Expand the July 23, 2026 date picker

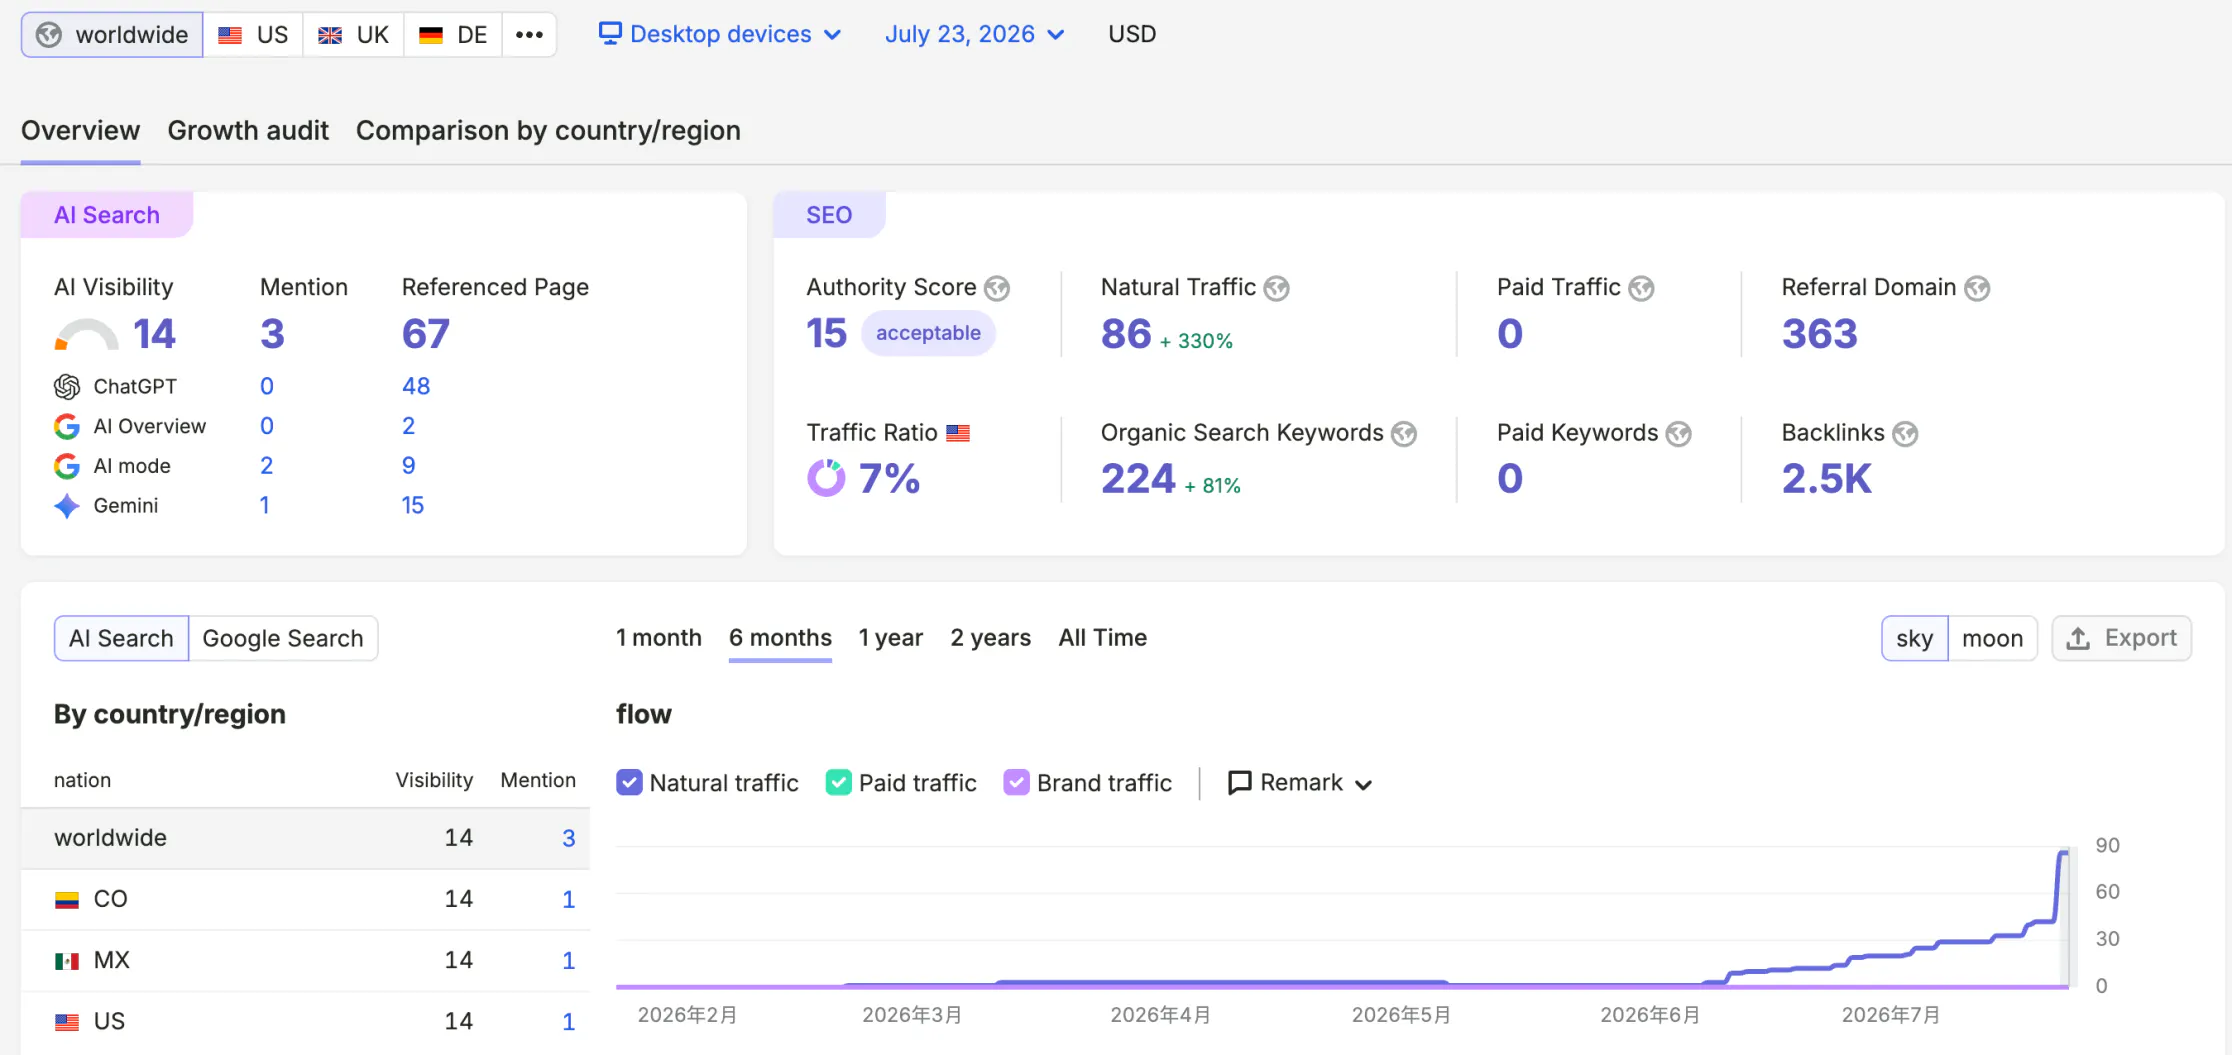pyautogui.click(x=974, y=34)
